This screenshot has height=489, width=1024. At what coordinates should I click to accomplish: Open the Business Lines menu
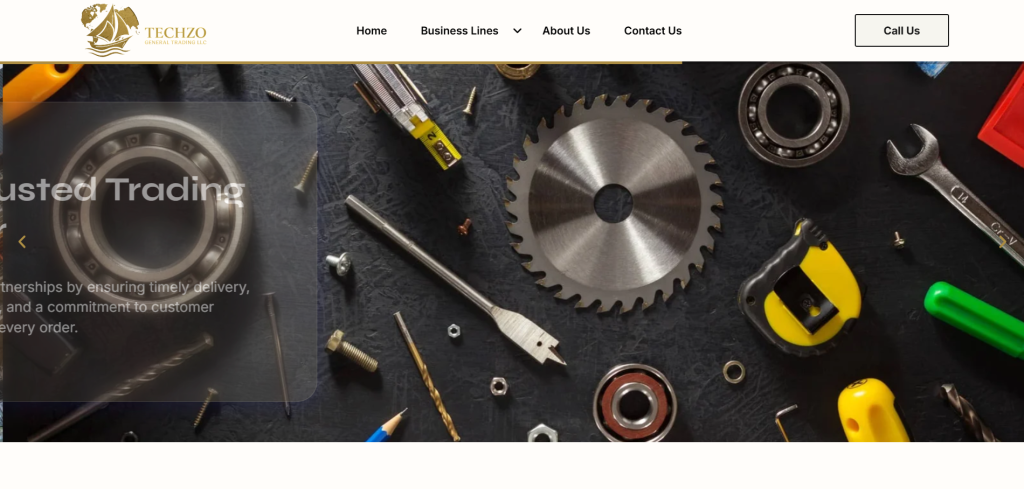pyautogui.click(x=459, y=31)
